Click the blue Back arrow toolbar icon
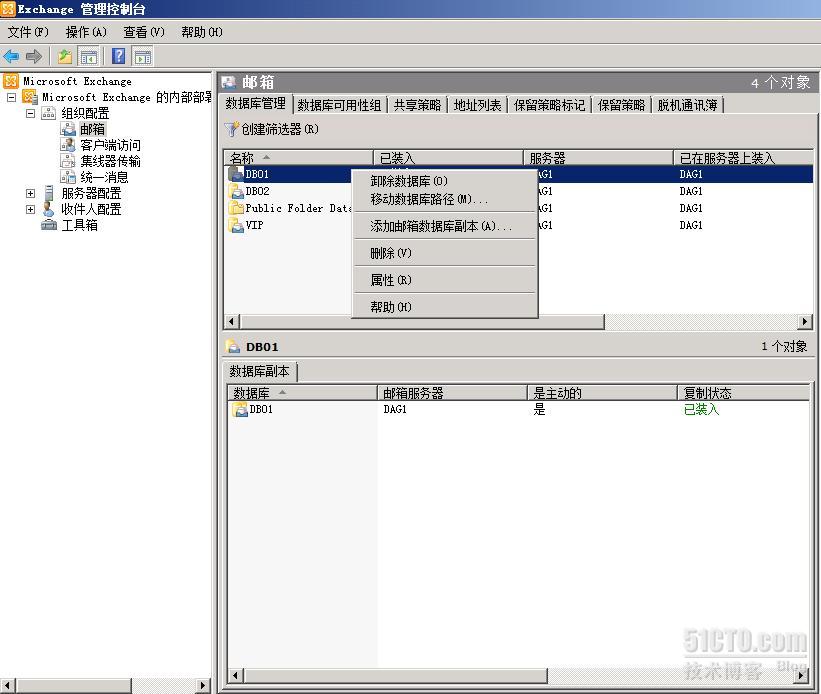 click(11, 56)
